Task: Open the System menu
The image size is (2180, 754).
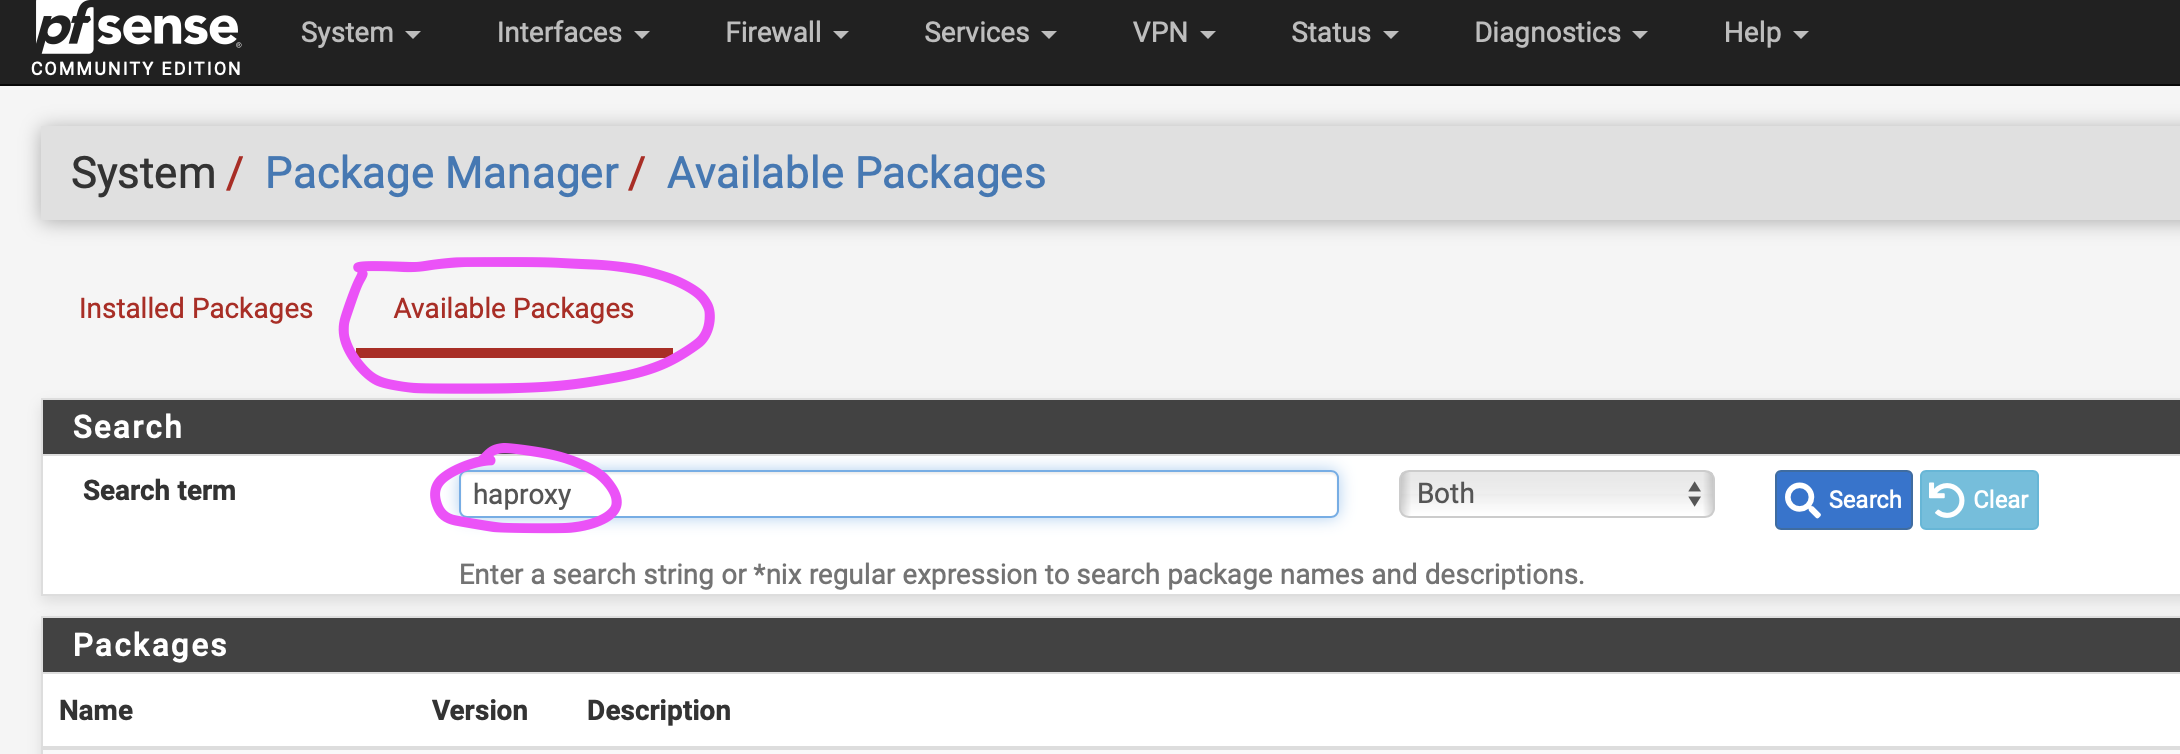Action: tap(360, 33)
